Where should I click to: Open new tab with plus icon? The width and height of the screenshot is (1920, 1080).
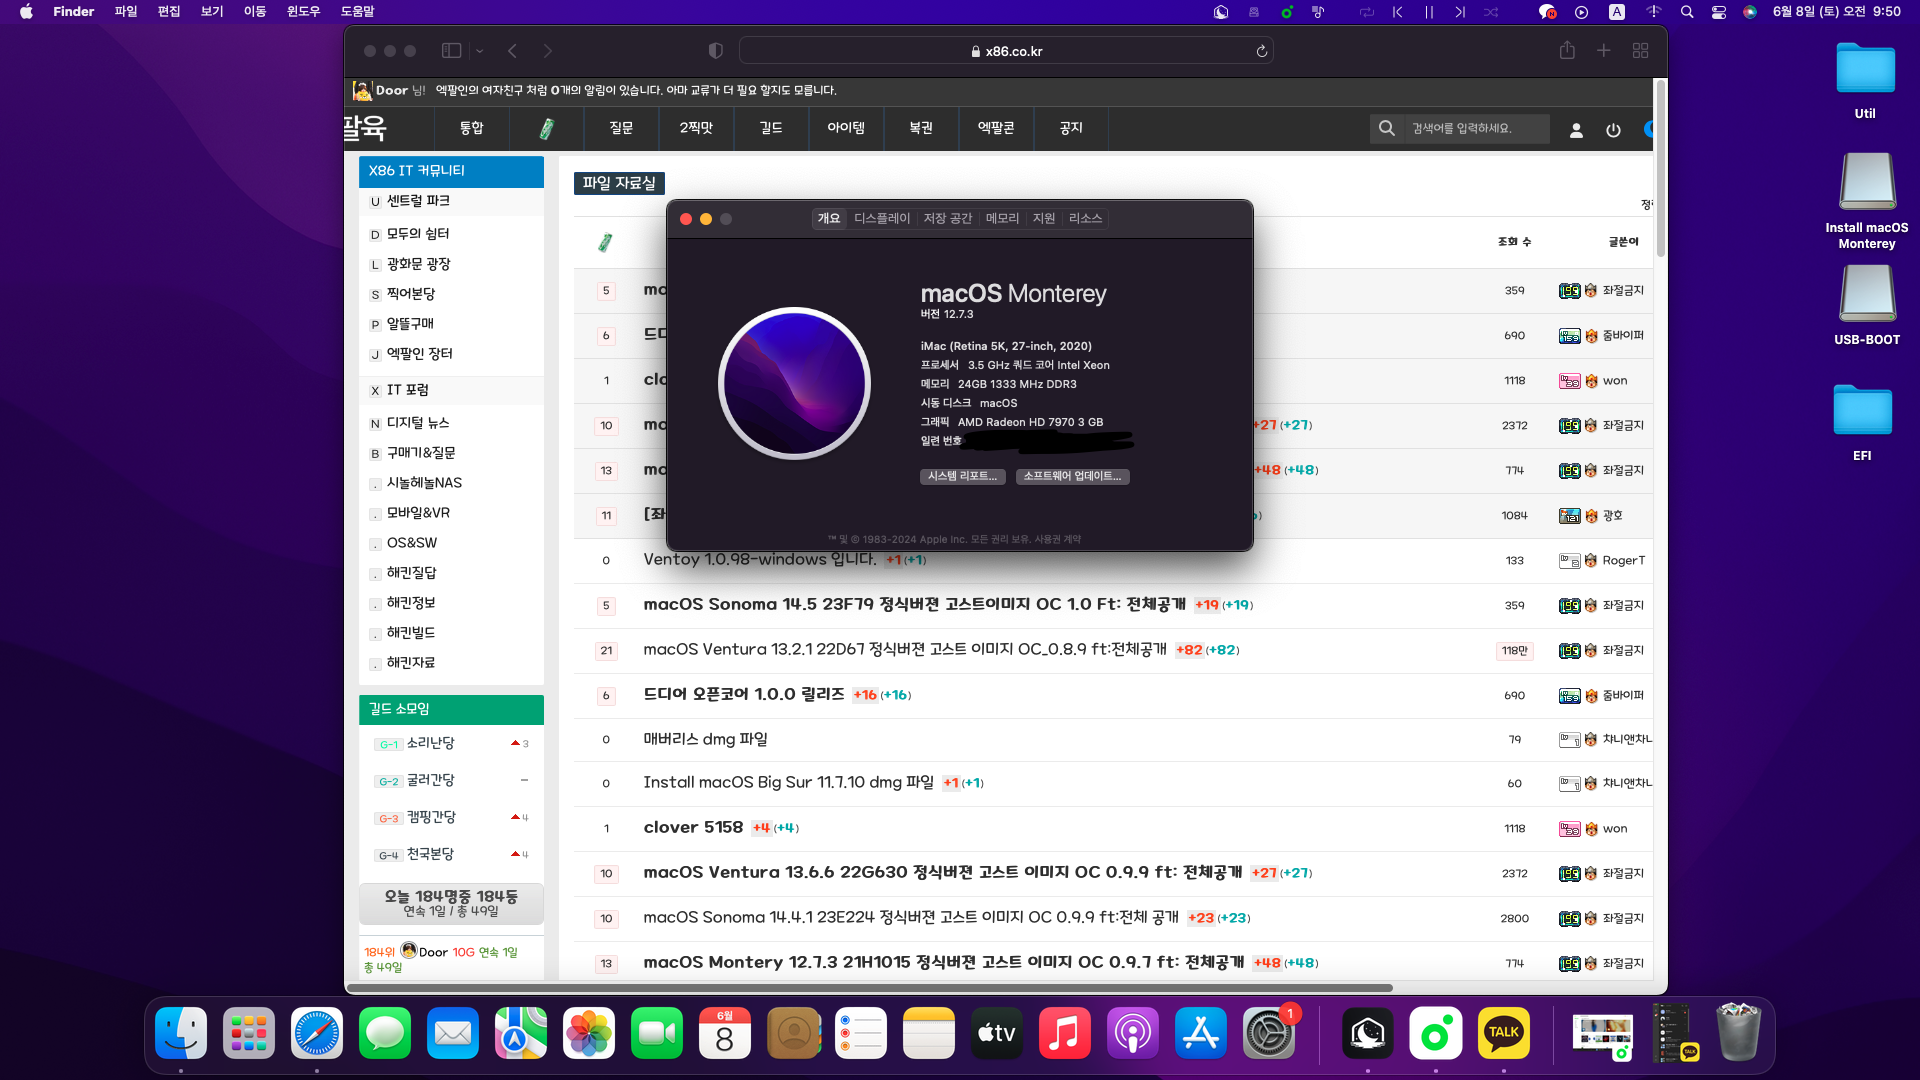(1603, 51)
